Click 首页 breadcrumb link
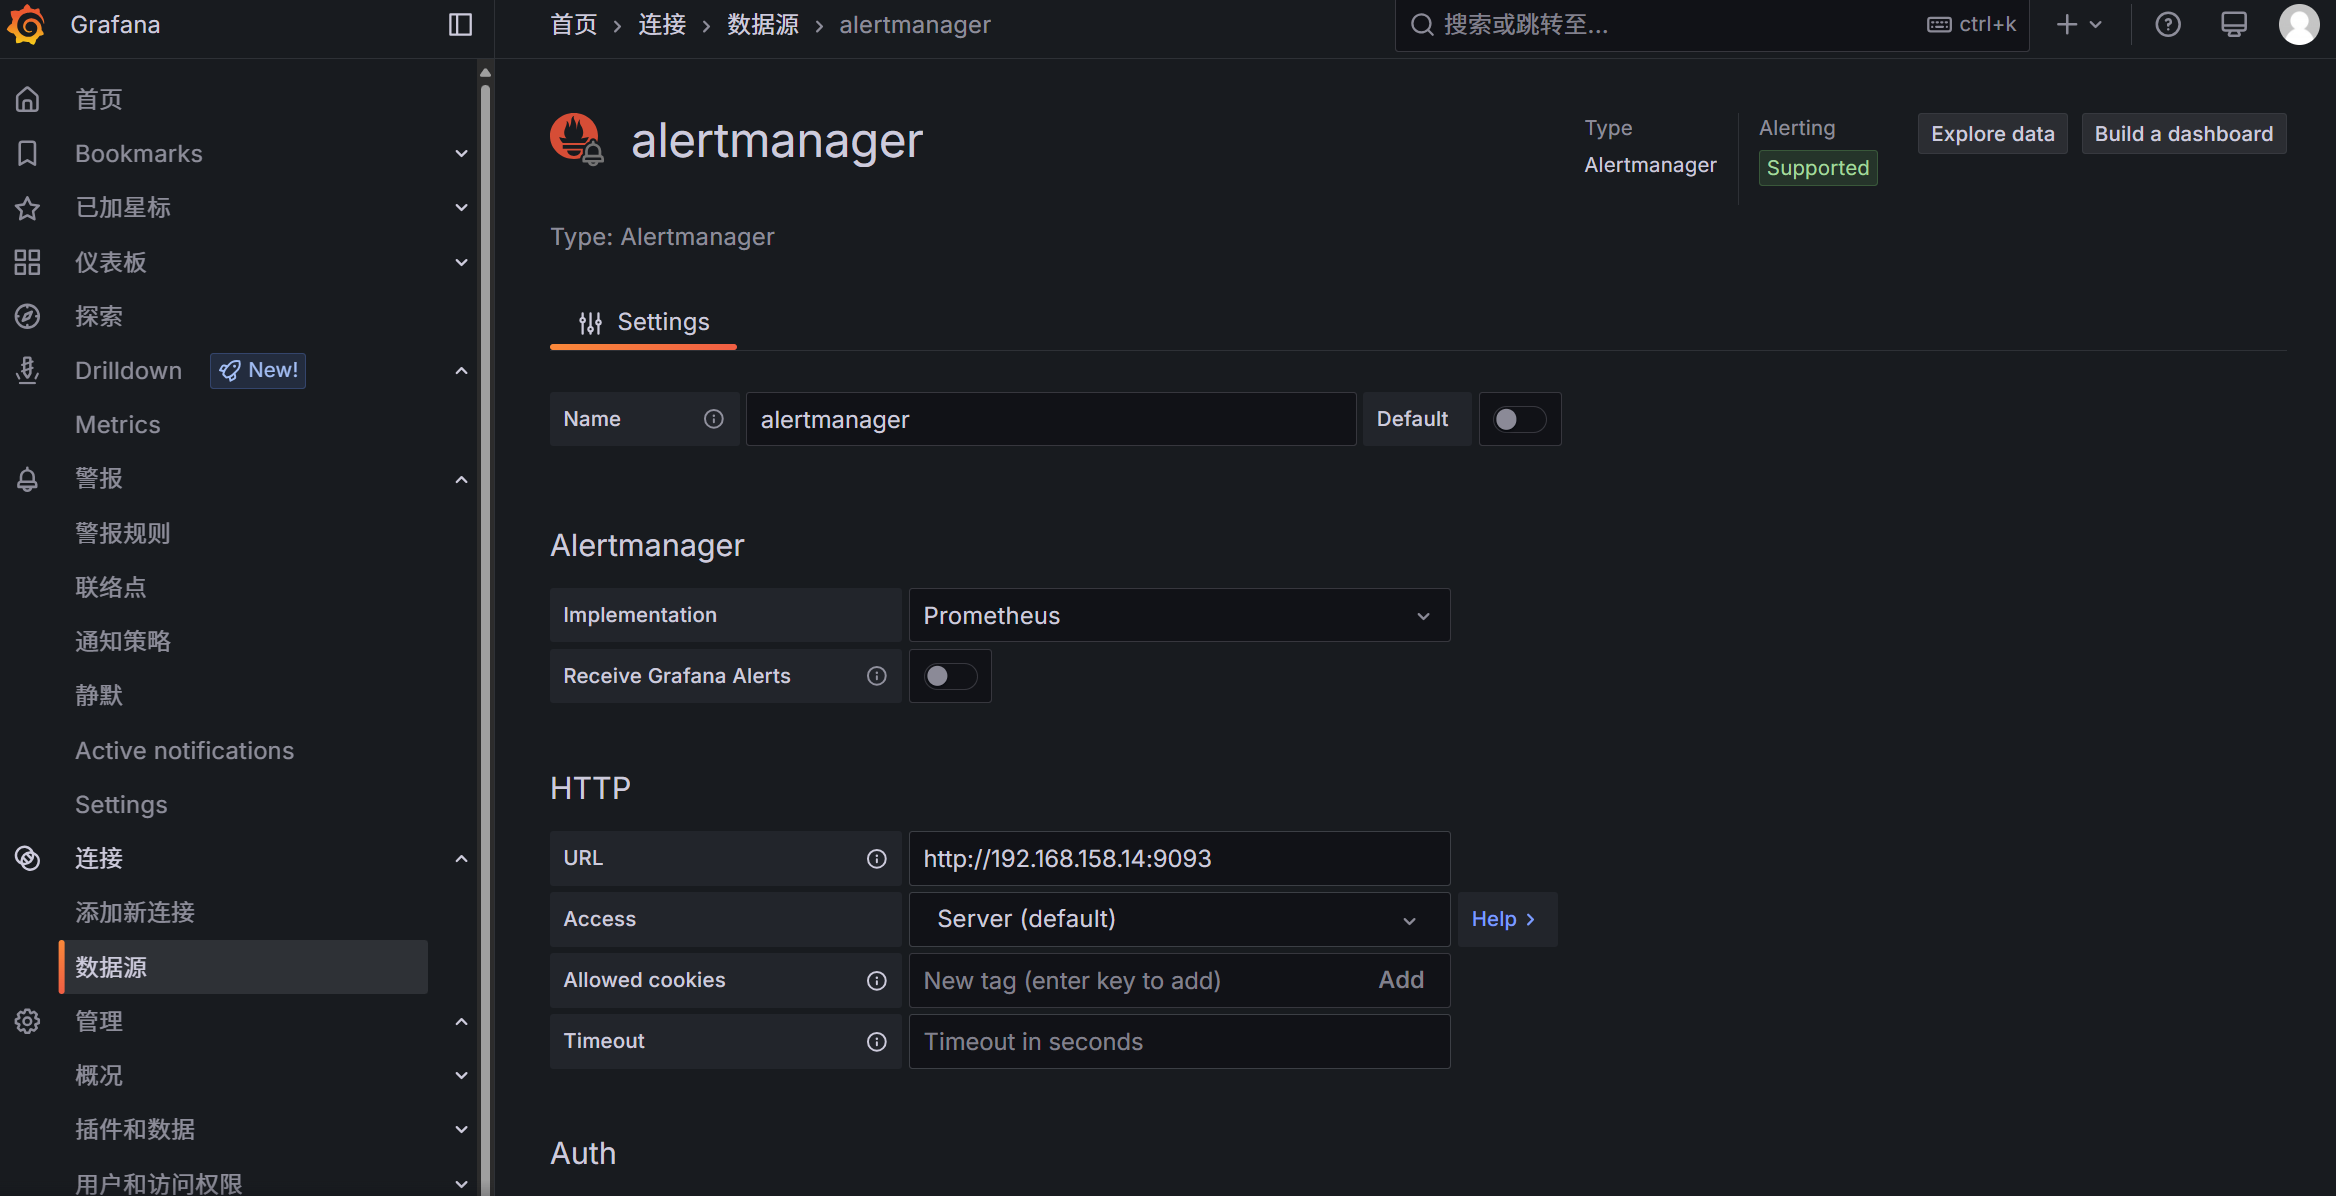This screenshot has height=1196, width=2336. click(574, 24)
